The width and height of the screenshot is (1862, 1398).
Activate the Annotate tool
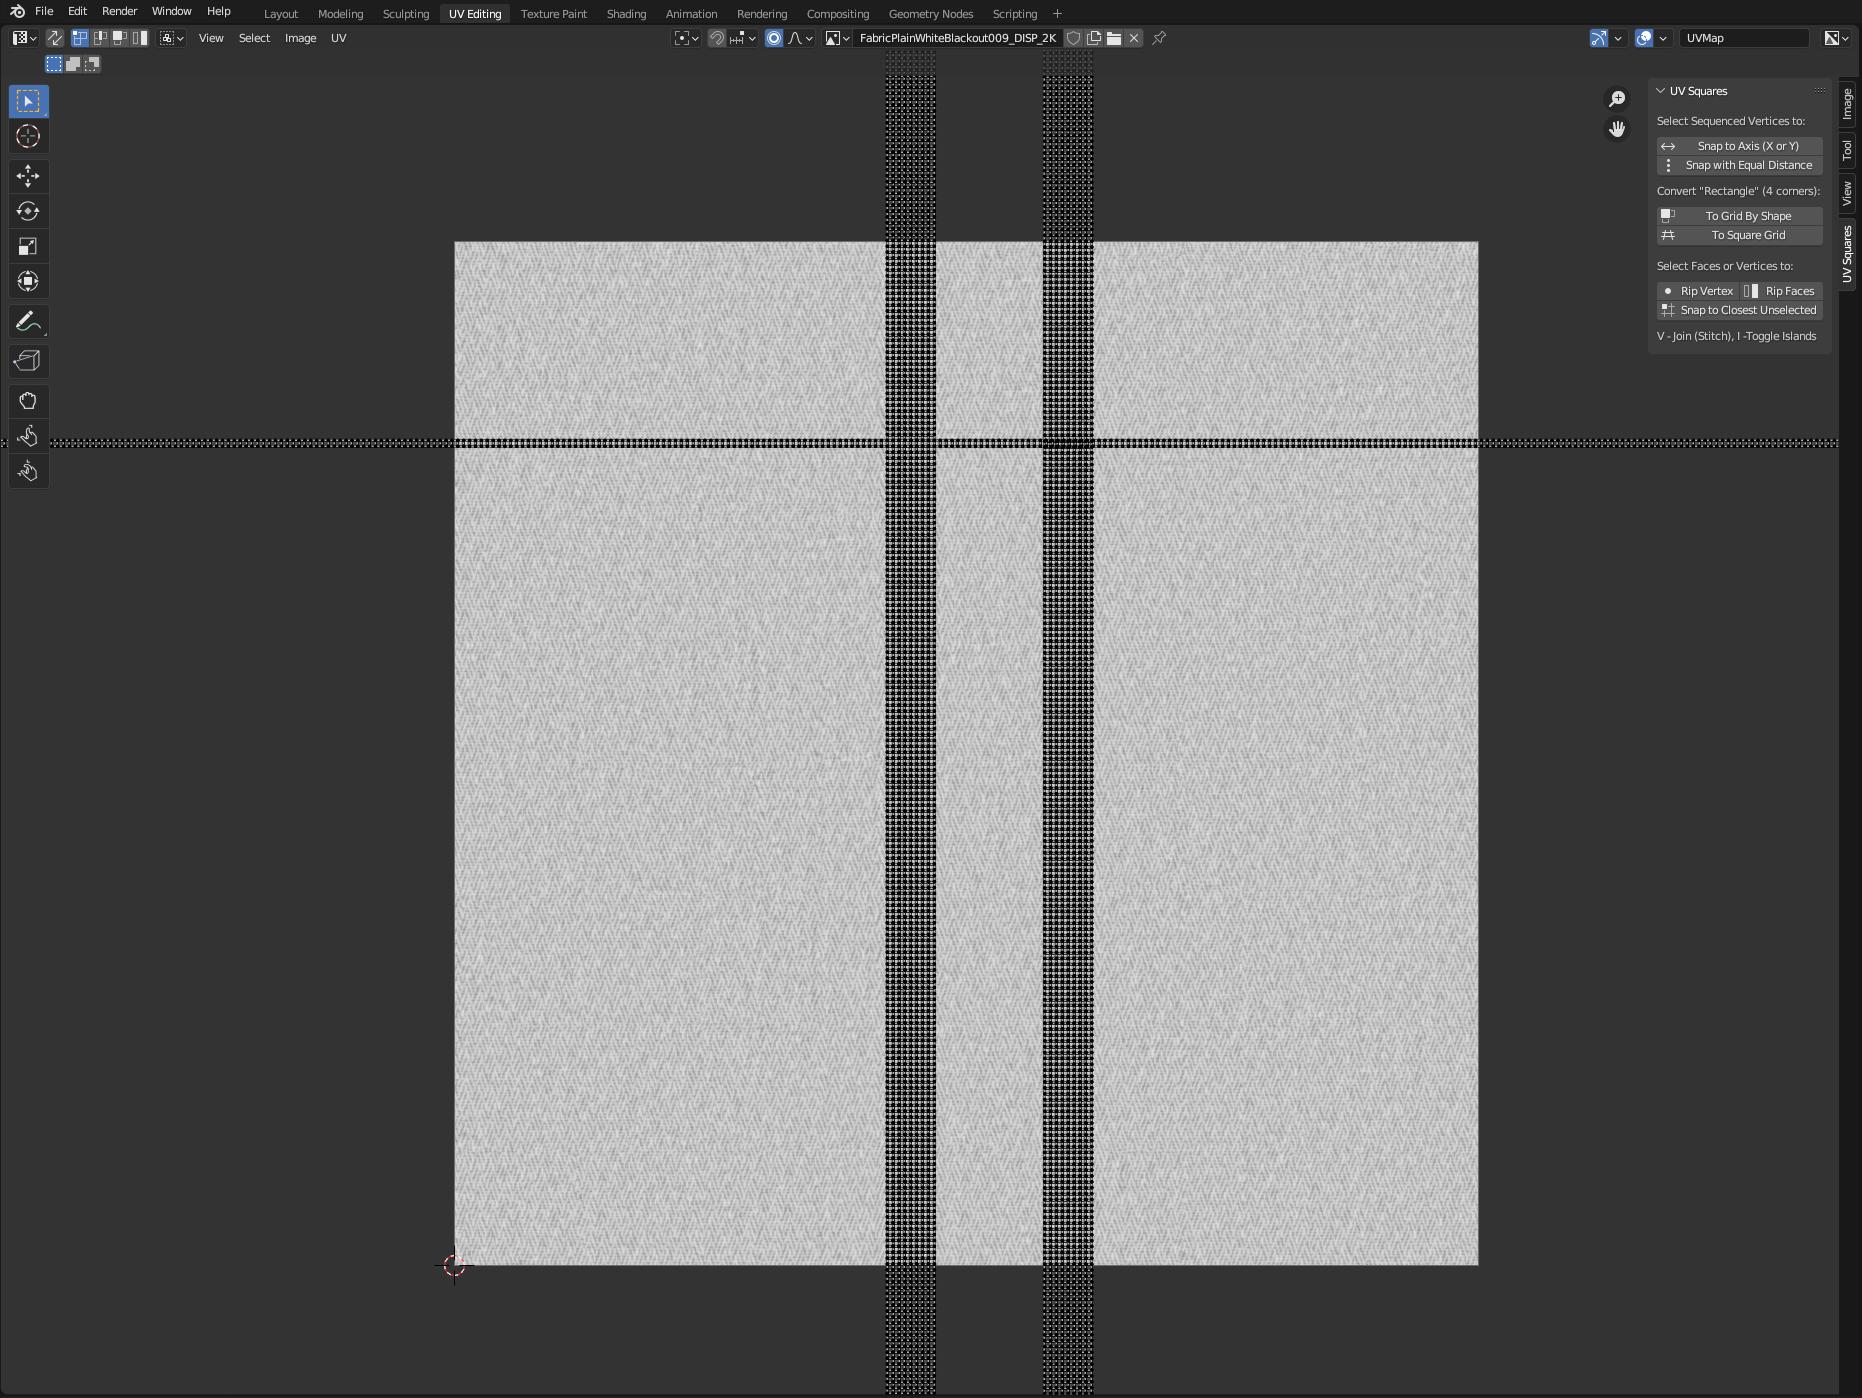(x=28, y=321)
